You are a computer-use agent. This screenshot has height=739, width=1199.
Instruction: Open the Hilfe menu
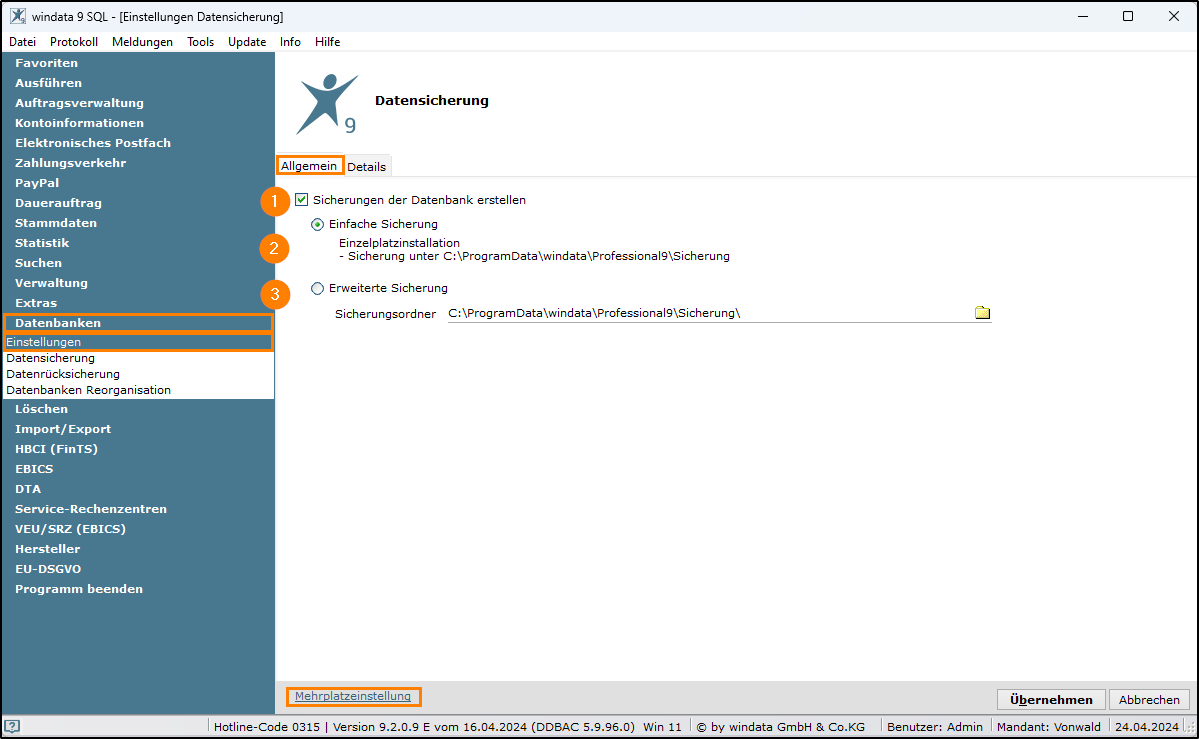327,42
